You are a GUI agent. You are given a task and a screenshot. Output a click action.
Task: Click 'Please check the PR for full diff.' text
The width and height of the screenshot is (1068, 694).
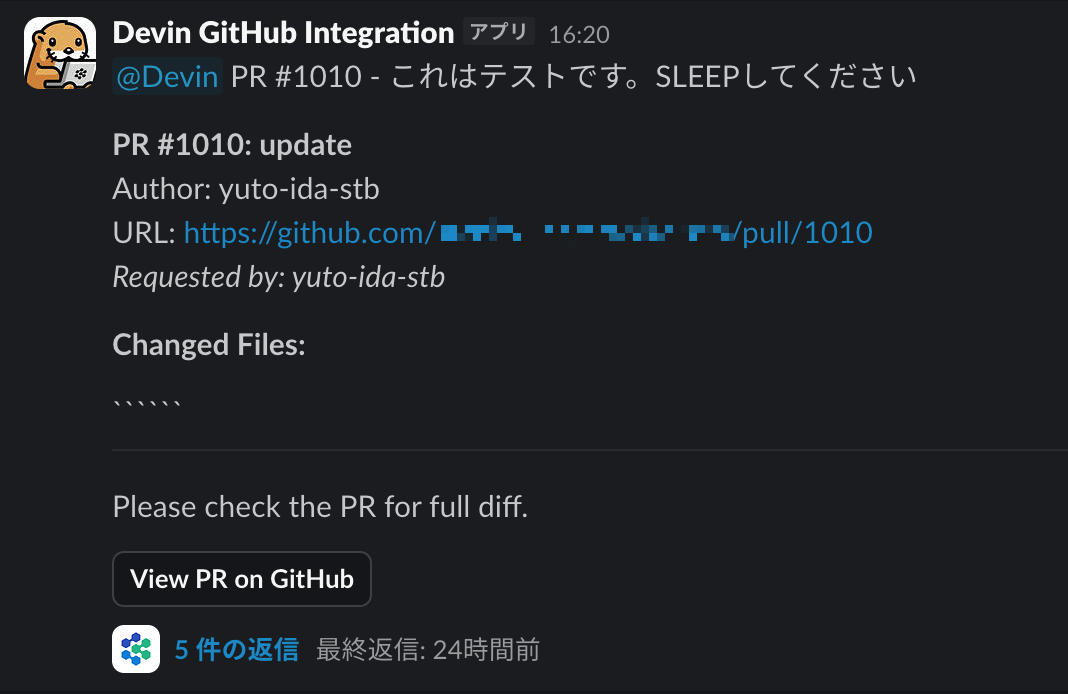(x=320, y=507)
